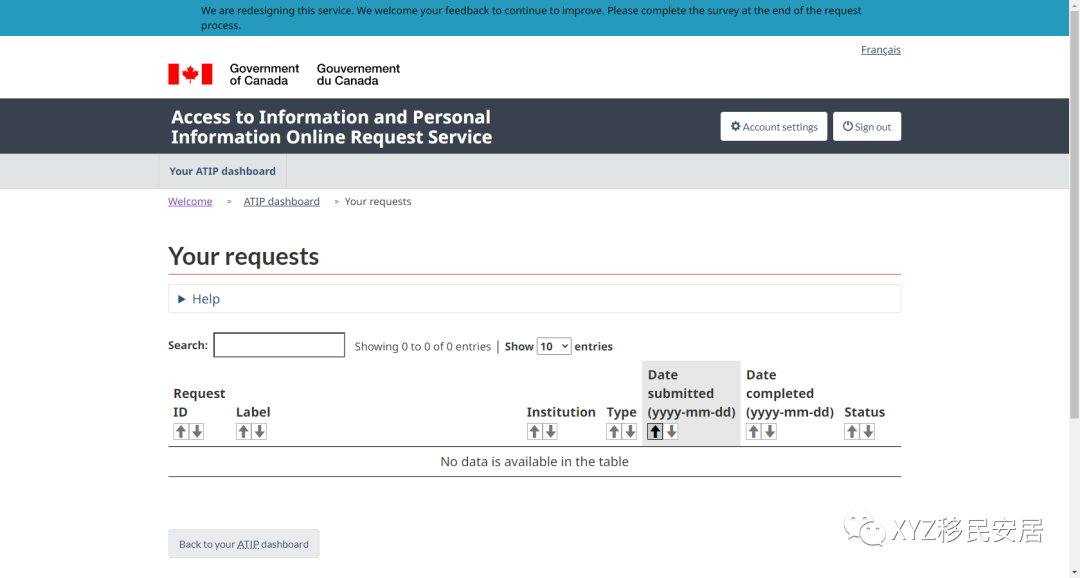
Task: Sort Date completed ascending arrow
Action: click(x=754, y=431)
